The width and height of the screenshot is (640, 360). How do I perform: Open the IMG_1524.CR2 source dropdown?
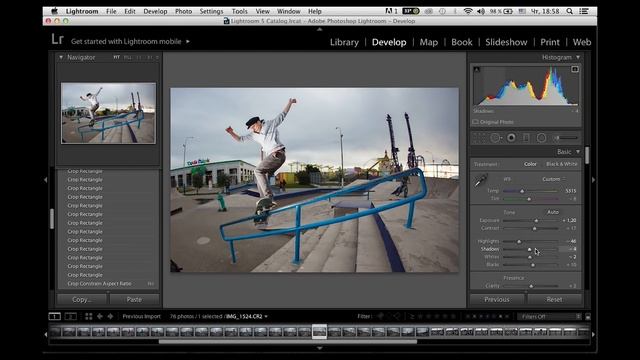(x=247, y=316)
